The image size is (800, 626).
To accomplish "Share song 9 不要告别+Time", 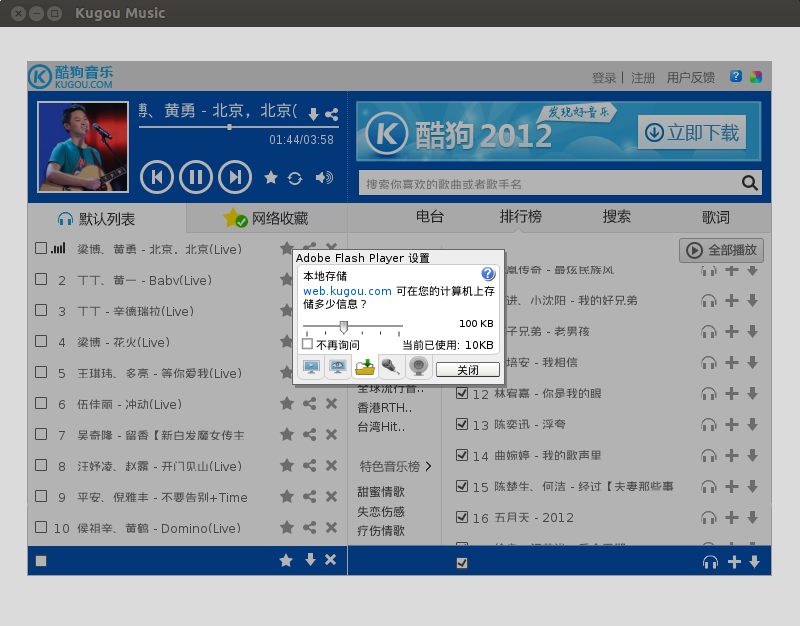I will 309,496.
